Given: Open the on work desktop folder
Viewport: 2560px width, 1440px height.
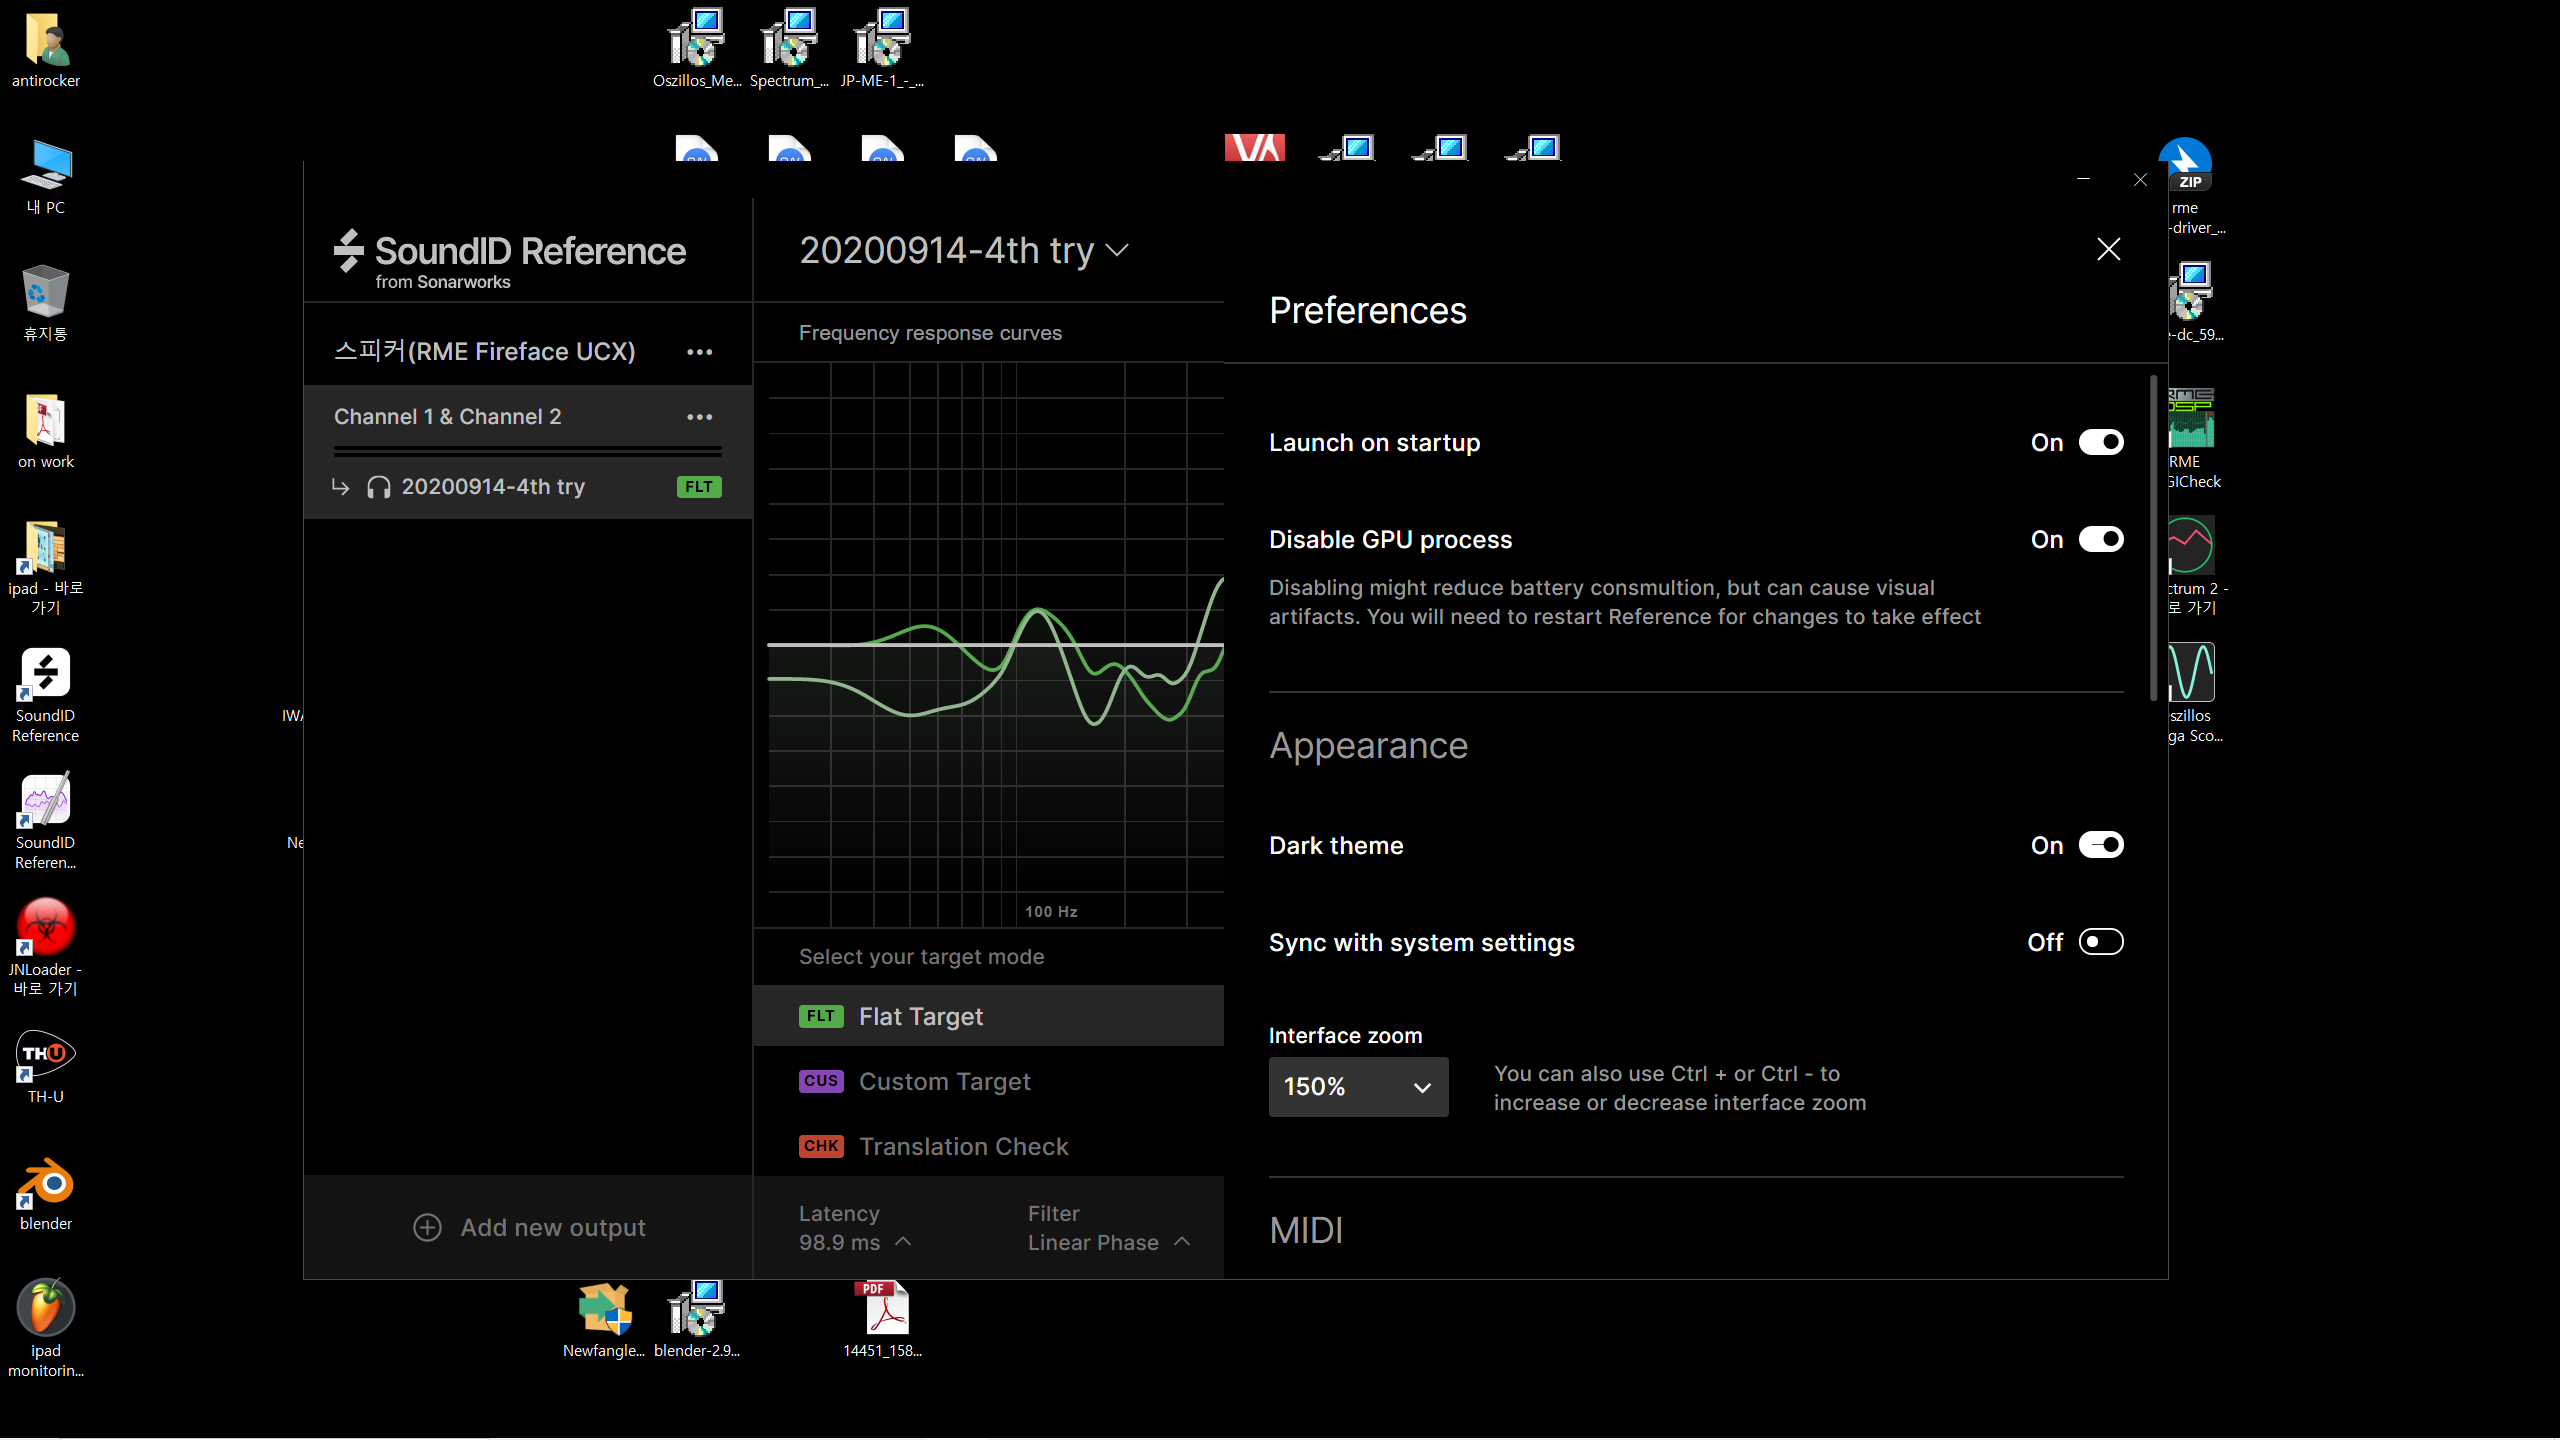Looking at the screenshot, I should tap(45, 431).
